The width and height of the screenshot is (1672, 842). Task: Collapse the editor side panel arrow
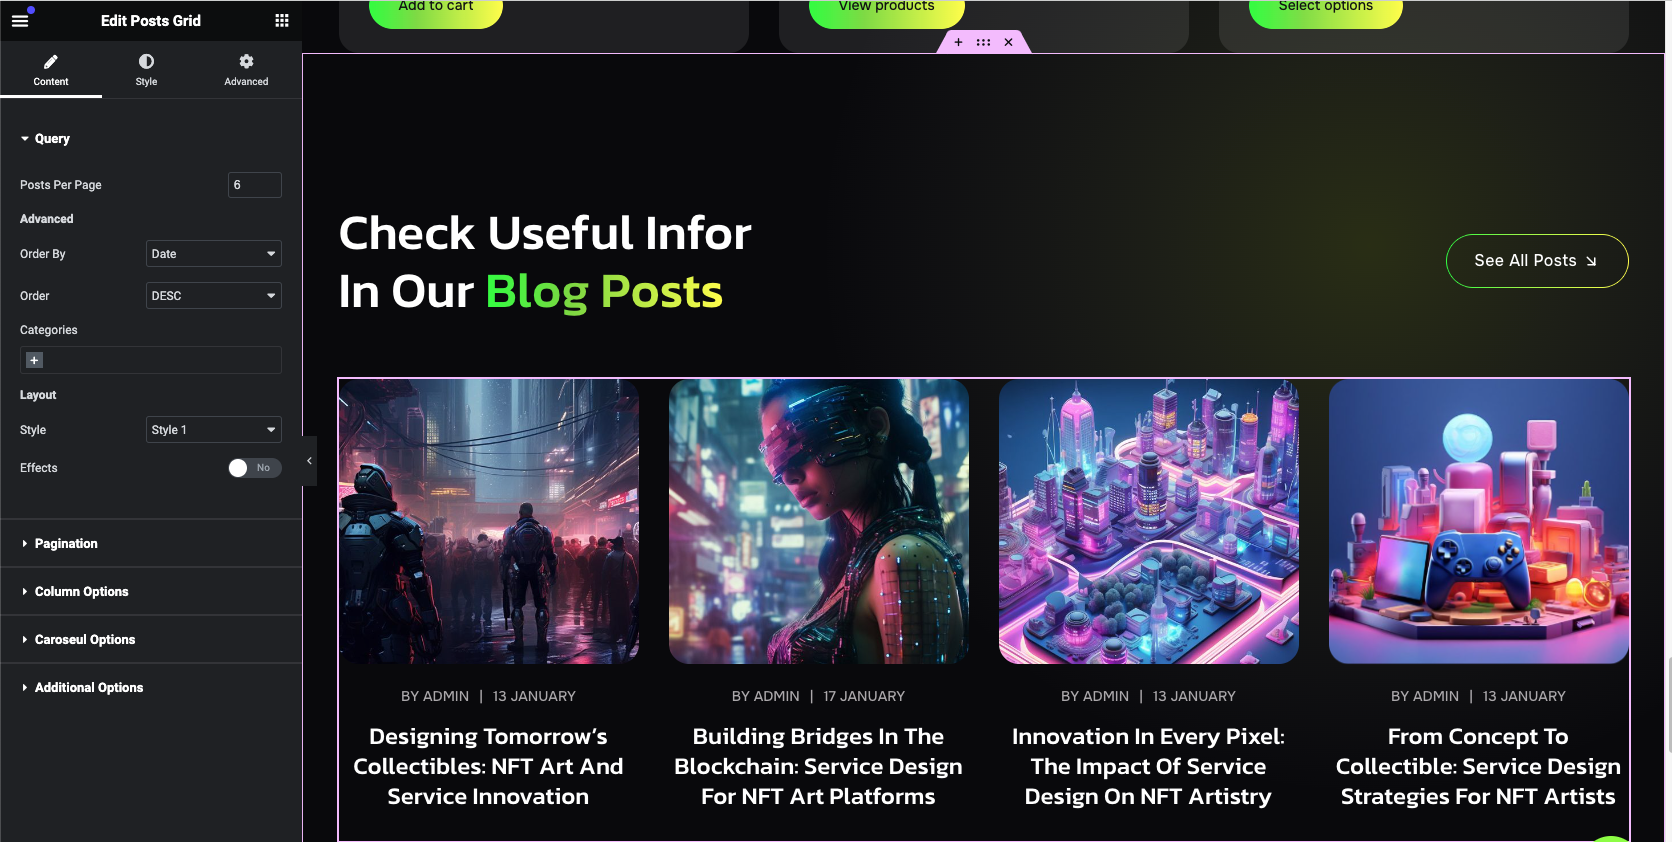click(309, 461)
